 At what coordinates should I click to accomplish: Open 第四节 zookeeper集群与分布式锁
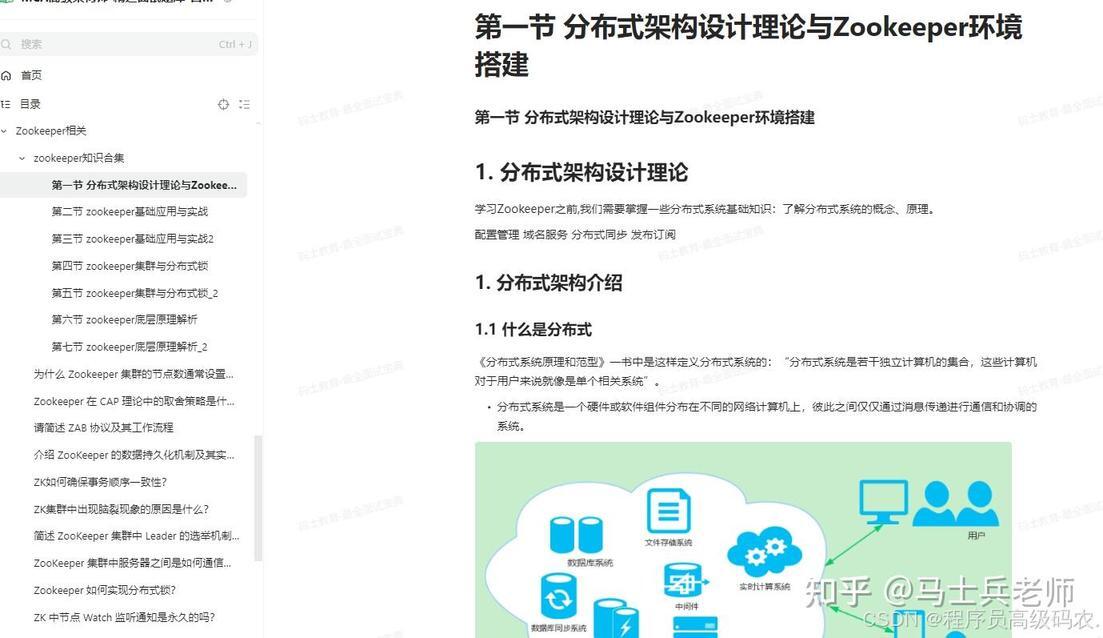click(x=129, y=266)
